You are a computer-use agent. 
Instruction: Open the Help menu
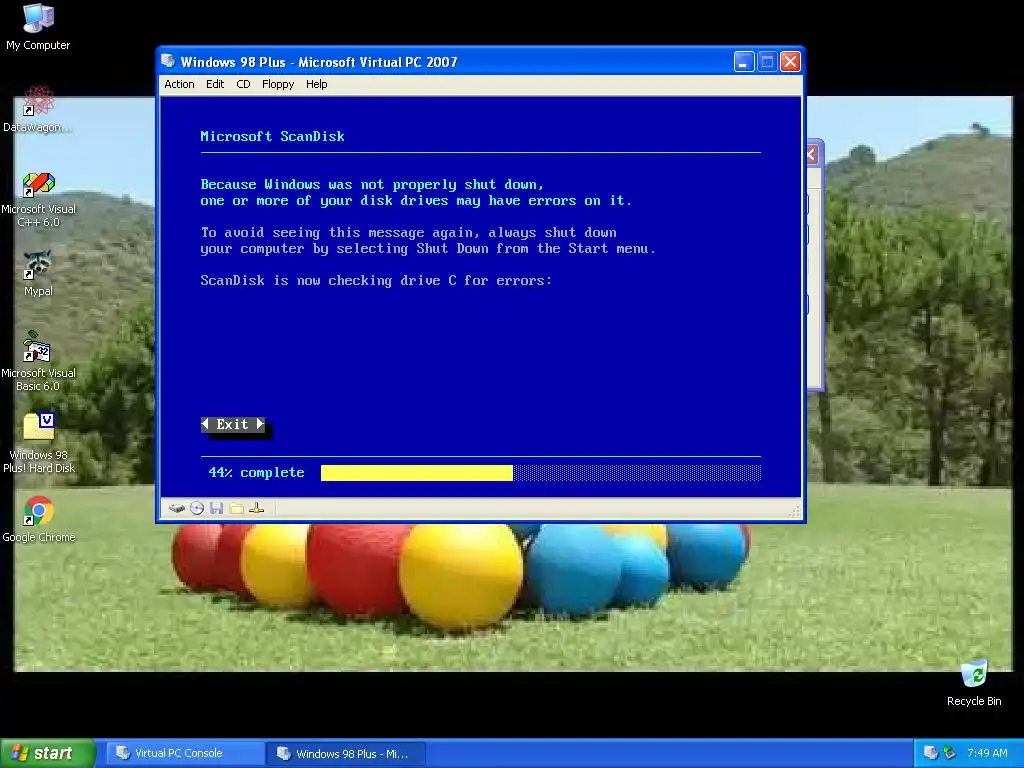pos(317,84)
